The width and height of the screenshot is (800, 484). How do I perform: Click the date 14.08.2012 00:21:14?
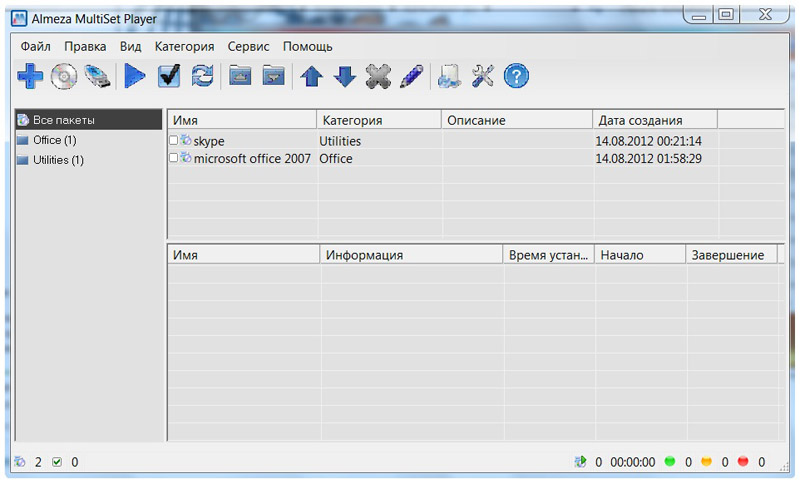pos(648,141)
